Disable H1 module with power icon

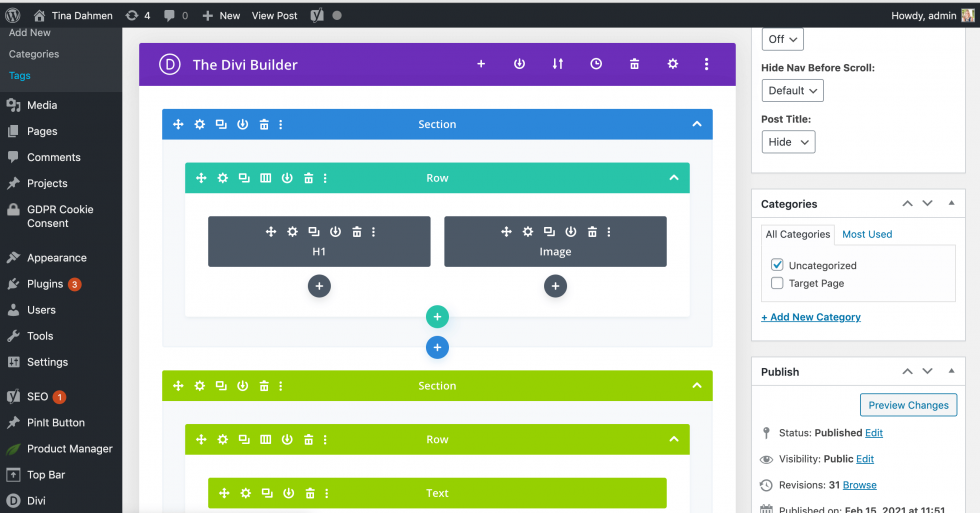coord(336,232)
